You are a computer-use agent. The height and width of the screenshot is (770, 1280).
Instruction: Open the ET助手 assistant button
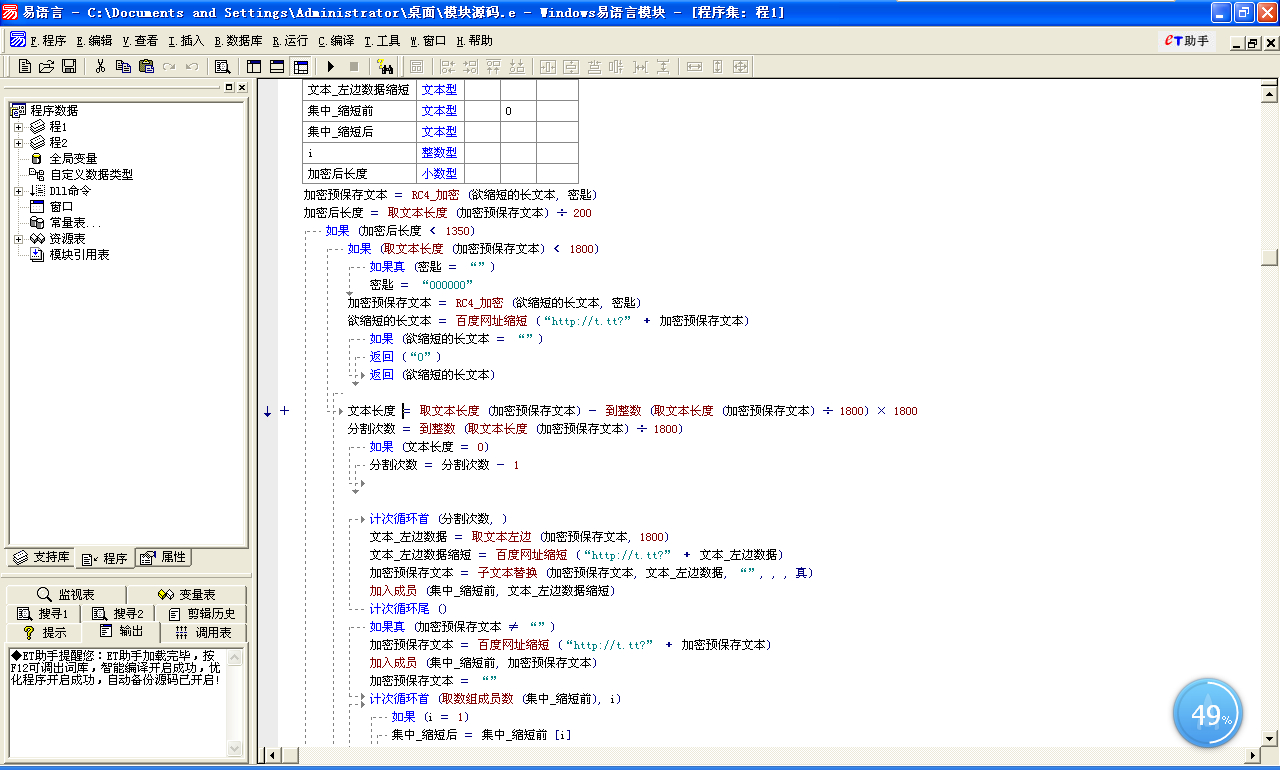[x=1187, y=41]
